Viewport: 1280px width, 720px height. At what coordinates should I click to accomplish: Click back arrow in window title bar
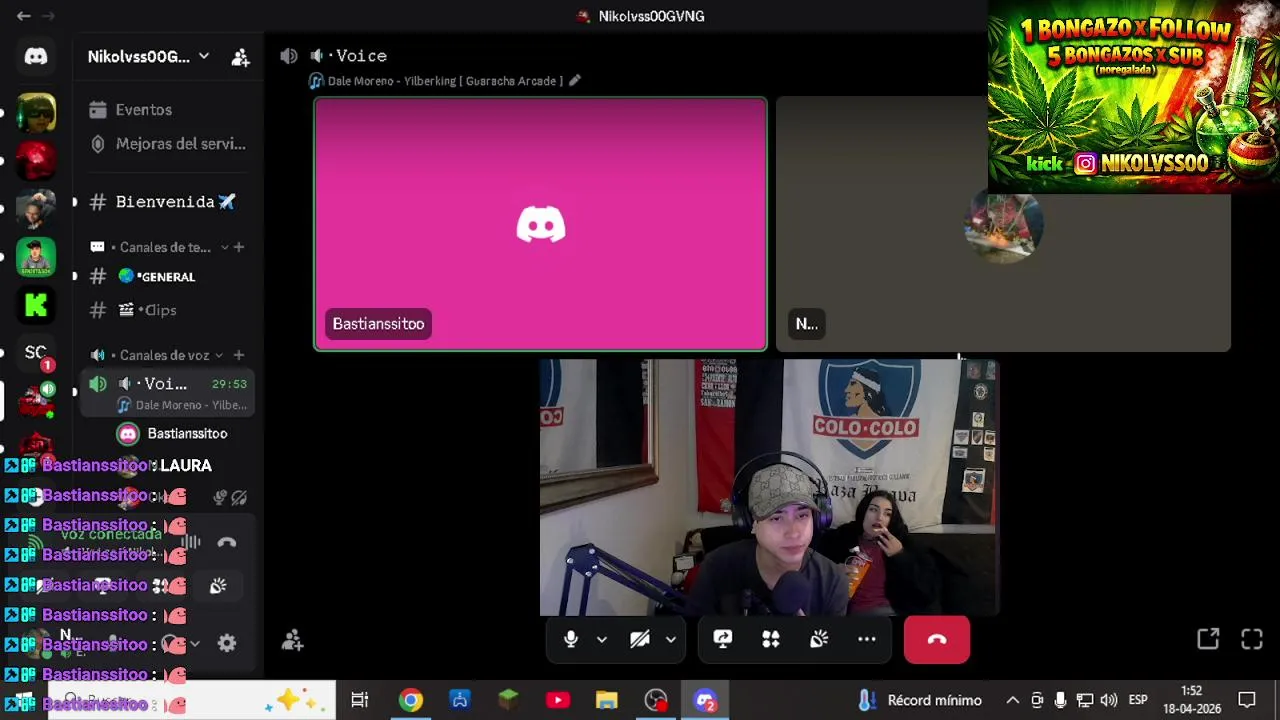(x=24, y=16)
